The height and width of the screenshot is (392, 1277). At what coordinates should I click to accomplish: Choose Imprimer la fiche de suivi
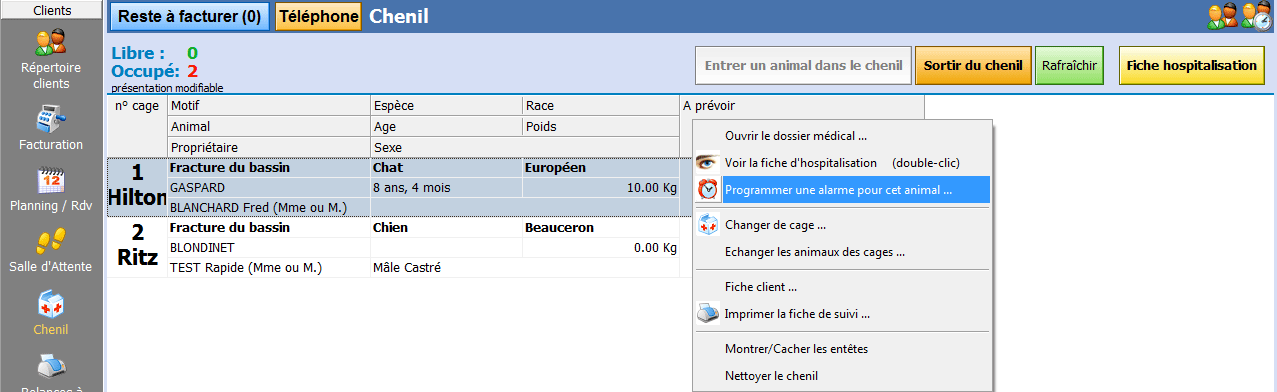tap(842, 314)
